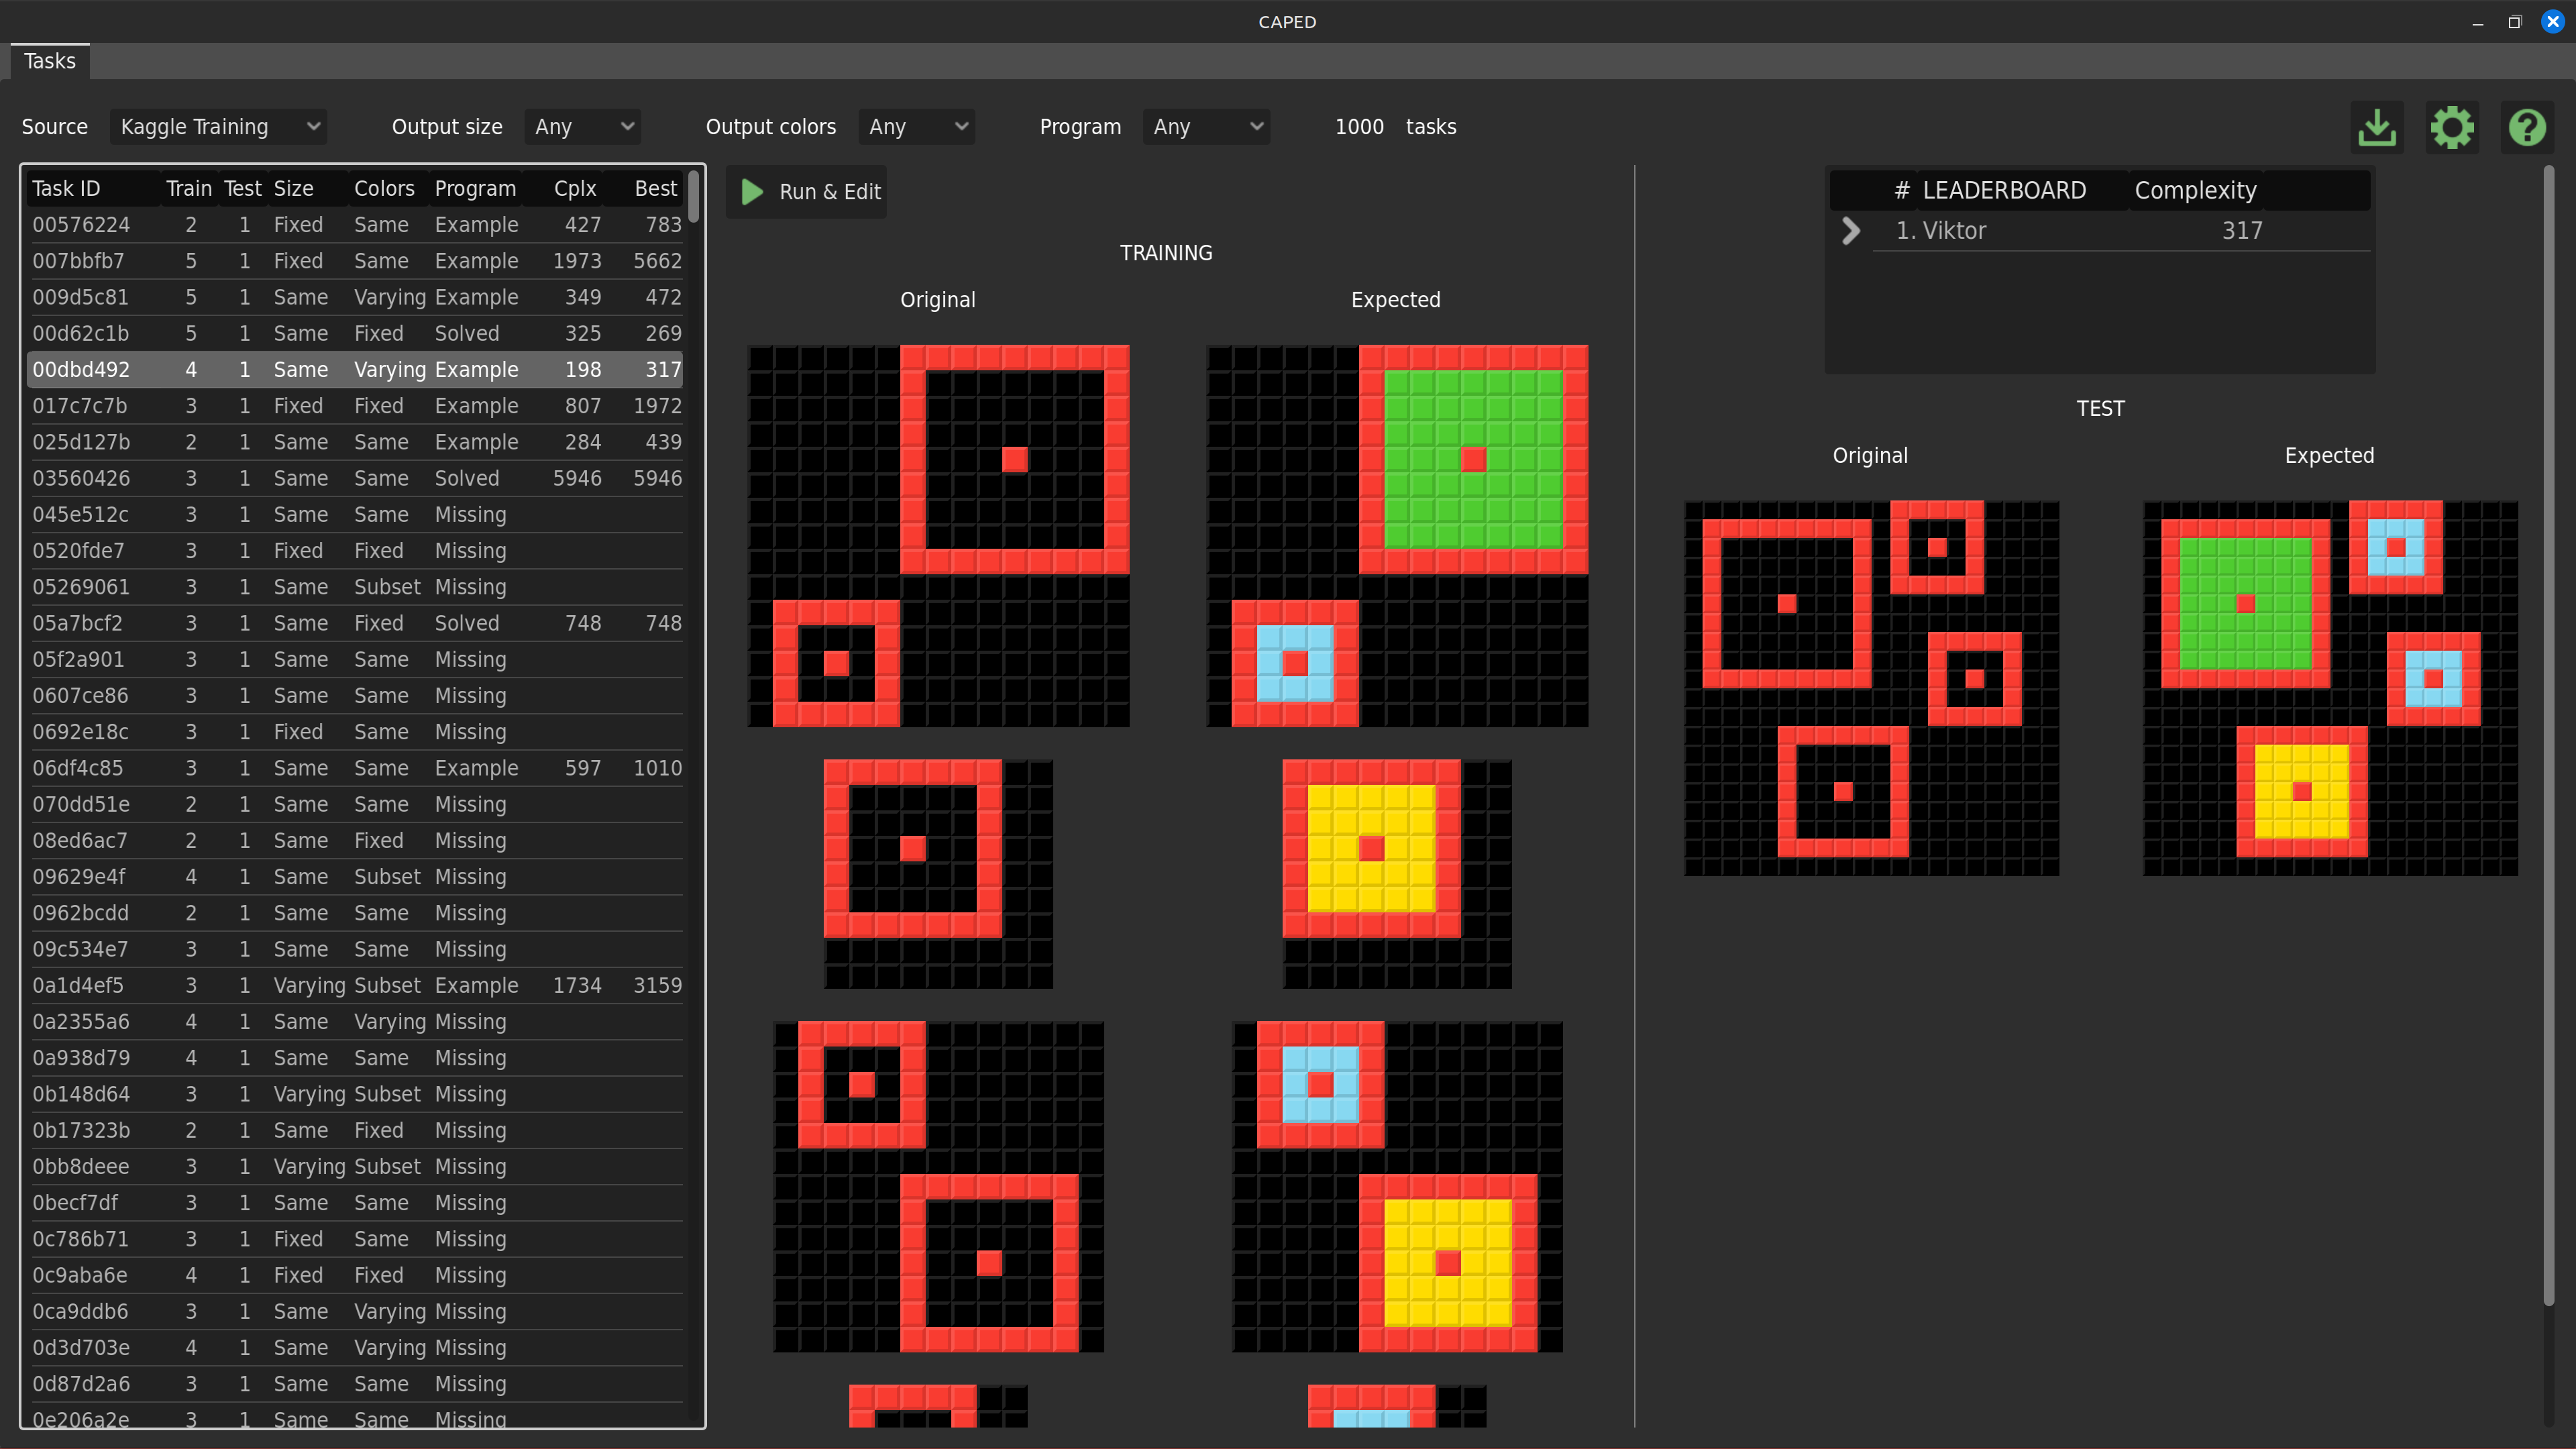Image resolution: width=2576 pixels, height=1449 pixels.
Task: Click the green help question mark icon
Action: (2527, 127)
